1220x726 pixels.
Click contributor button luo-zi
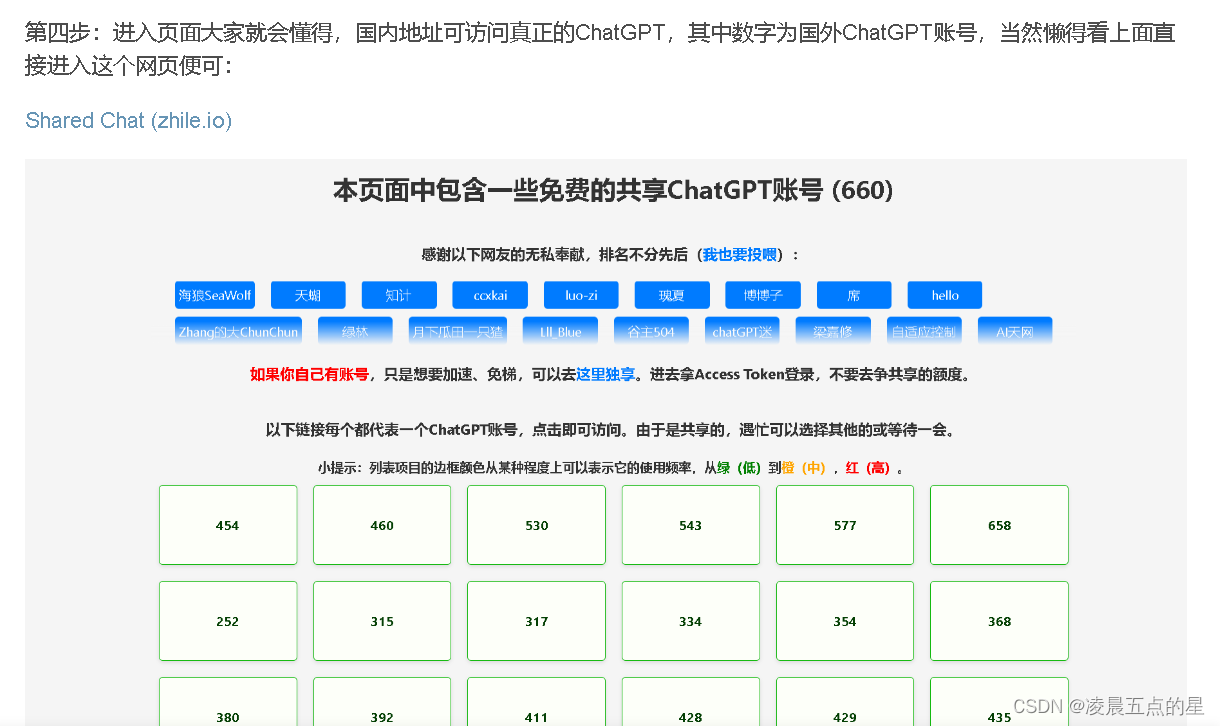581,295
